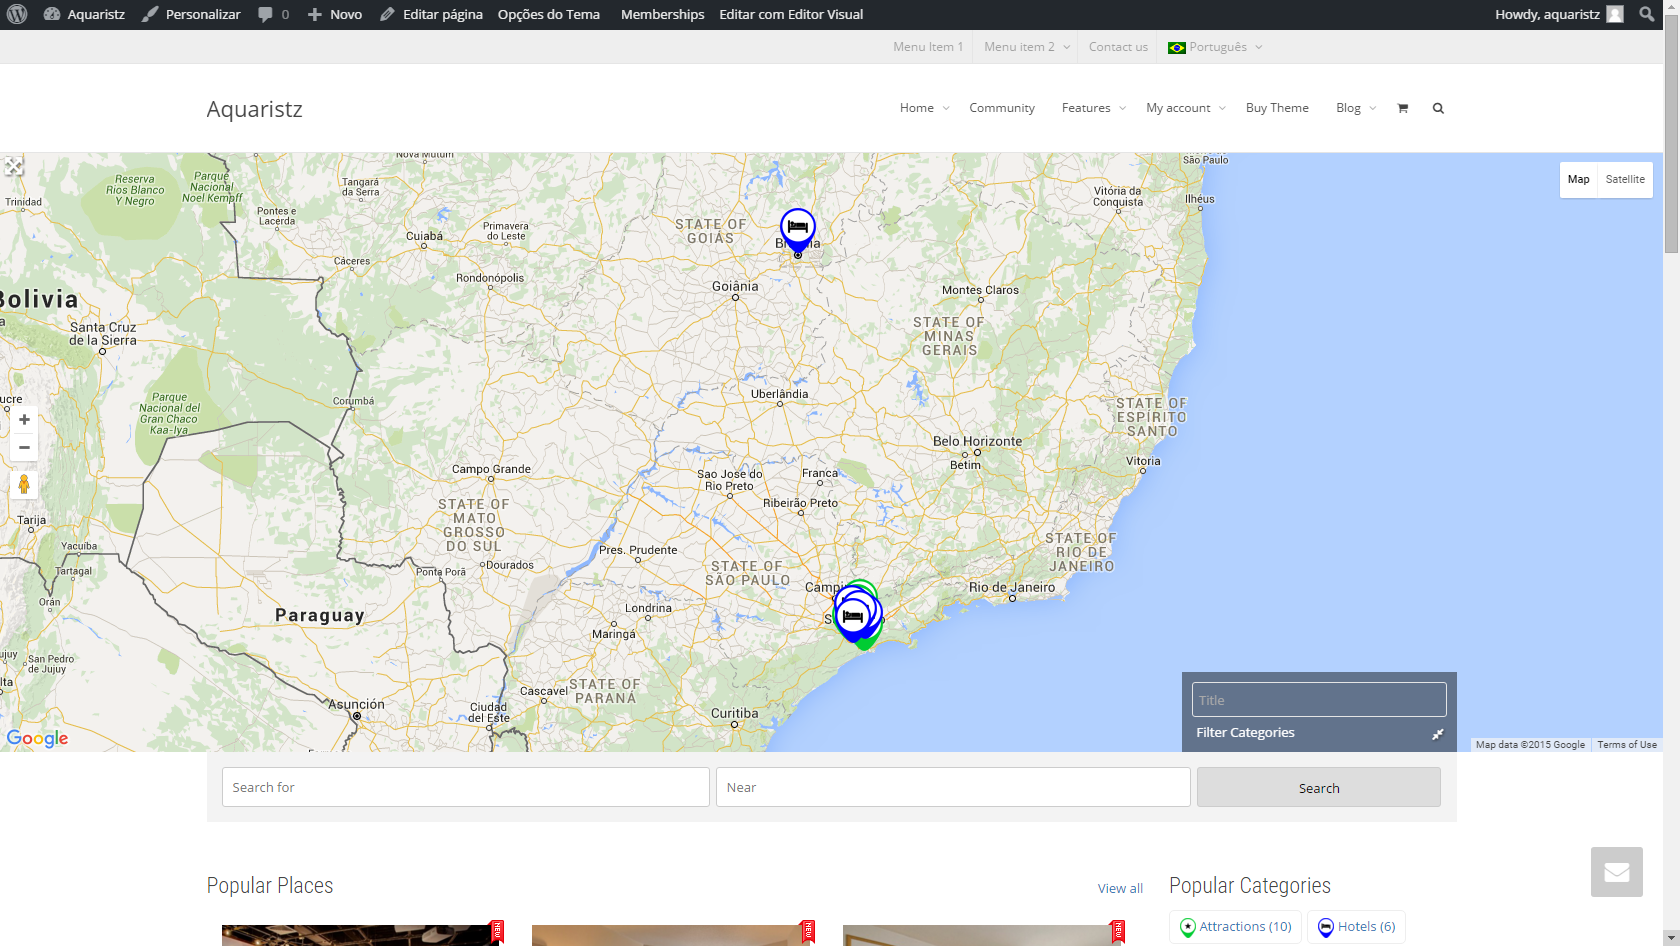Open Memberships in admin bar
Image resolution: width=1680 pixels, height=946 pixels.
662,14
